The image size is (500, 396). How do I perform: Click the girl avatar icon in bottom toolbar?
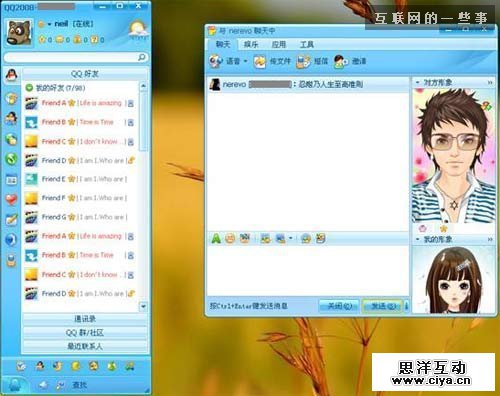pyautogui.click(x=40, y=366)
